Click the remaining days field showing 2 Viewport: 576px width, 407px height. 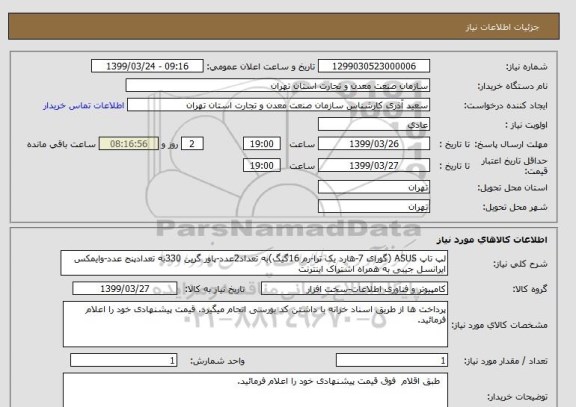tap(192, 144)
